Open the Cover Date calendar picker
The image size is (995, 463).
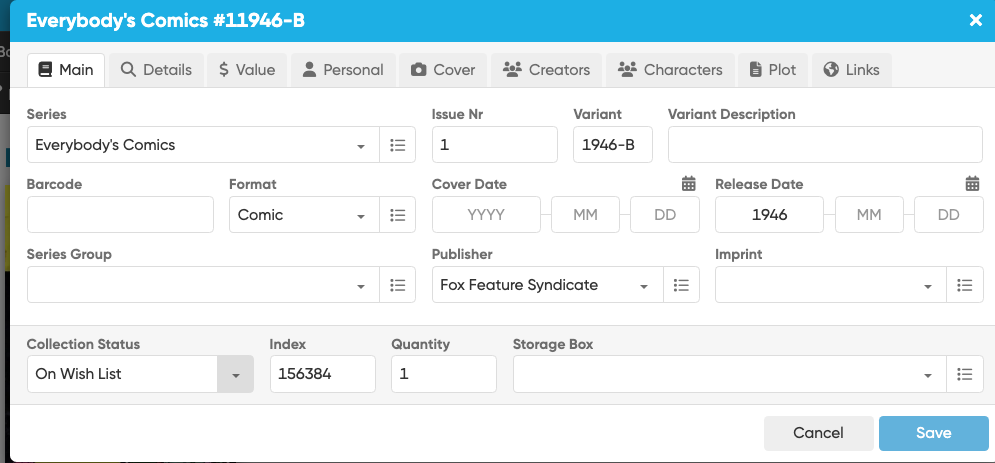[688, 184]
